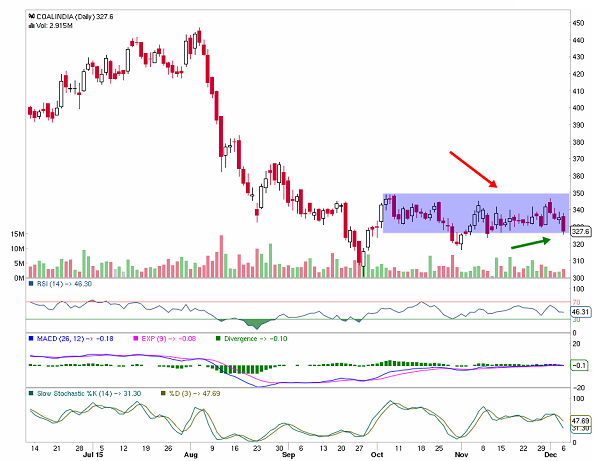594x461 pixels.
Task: Select the Vol: 2.915M label
Action: tap(55, 26)
